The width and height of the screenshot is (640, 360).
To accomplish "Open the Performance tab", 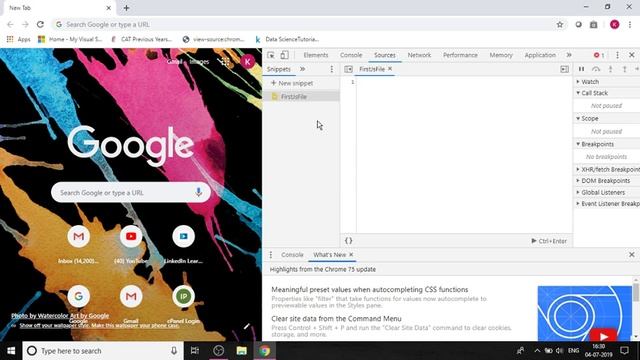I will [460, 55].
